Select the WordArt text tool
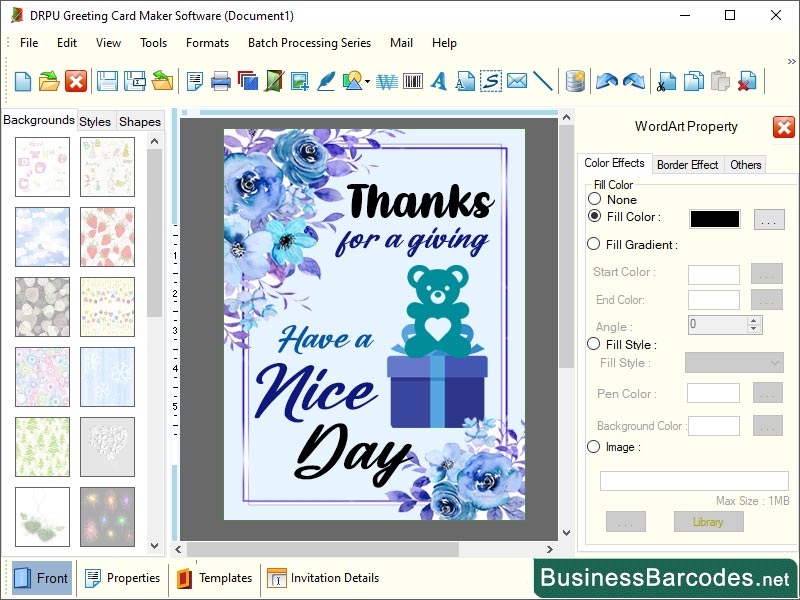Screen dimensions: 800x600 386,81
